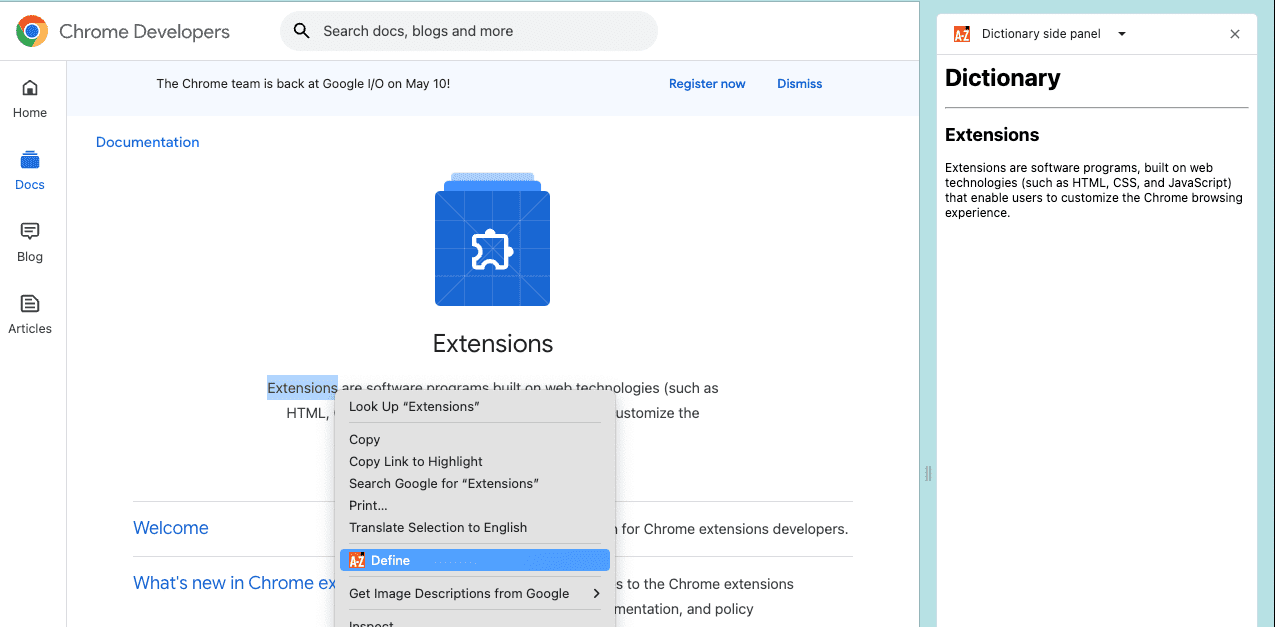1275x627 pixels.
Task: Click the search docs input field
Action: click(468, 31)
